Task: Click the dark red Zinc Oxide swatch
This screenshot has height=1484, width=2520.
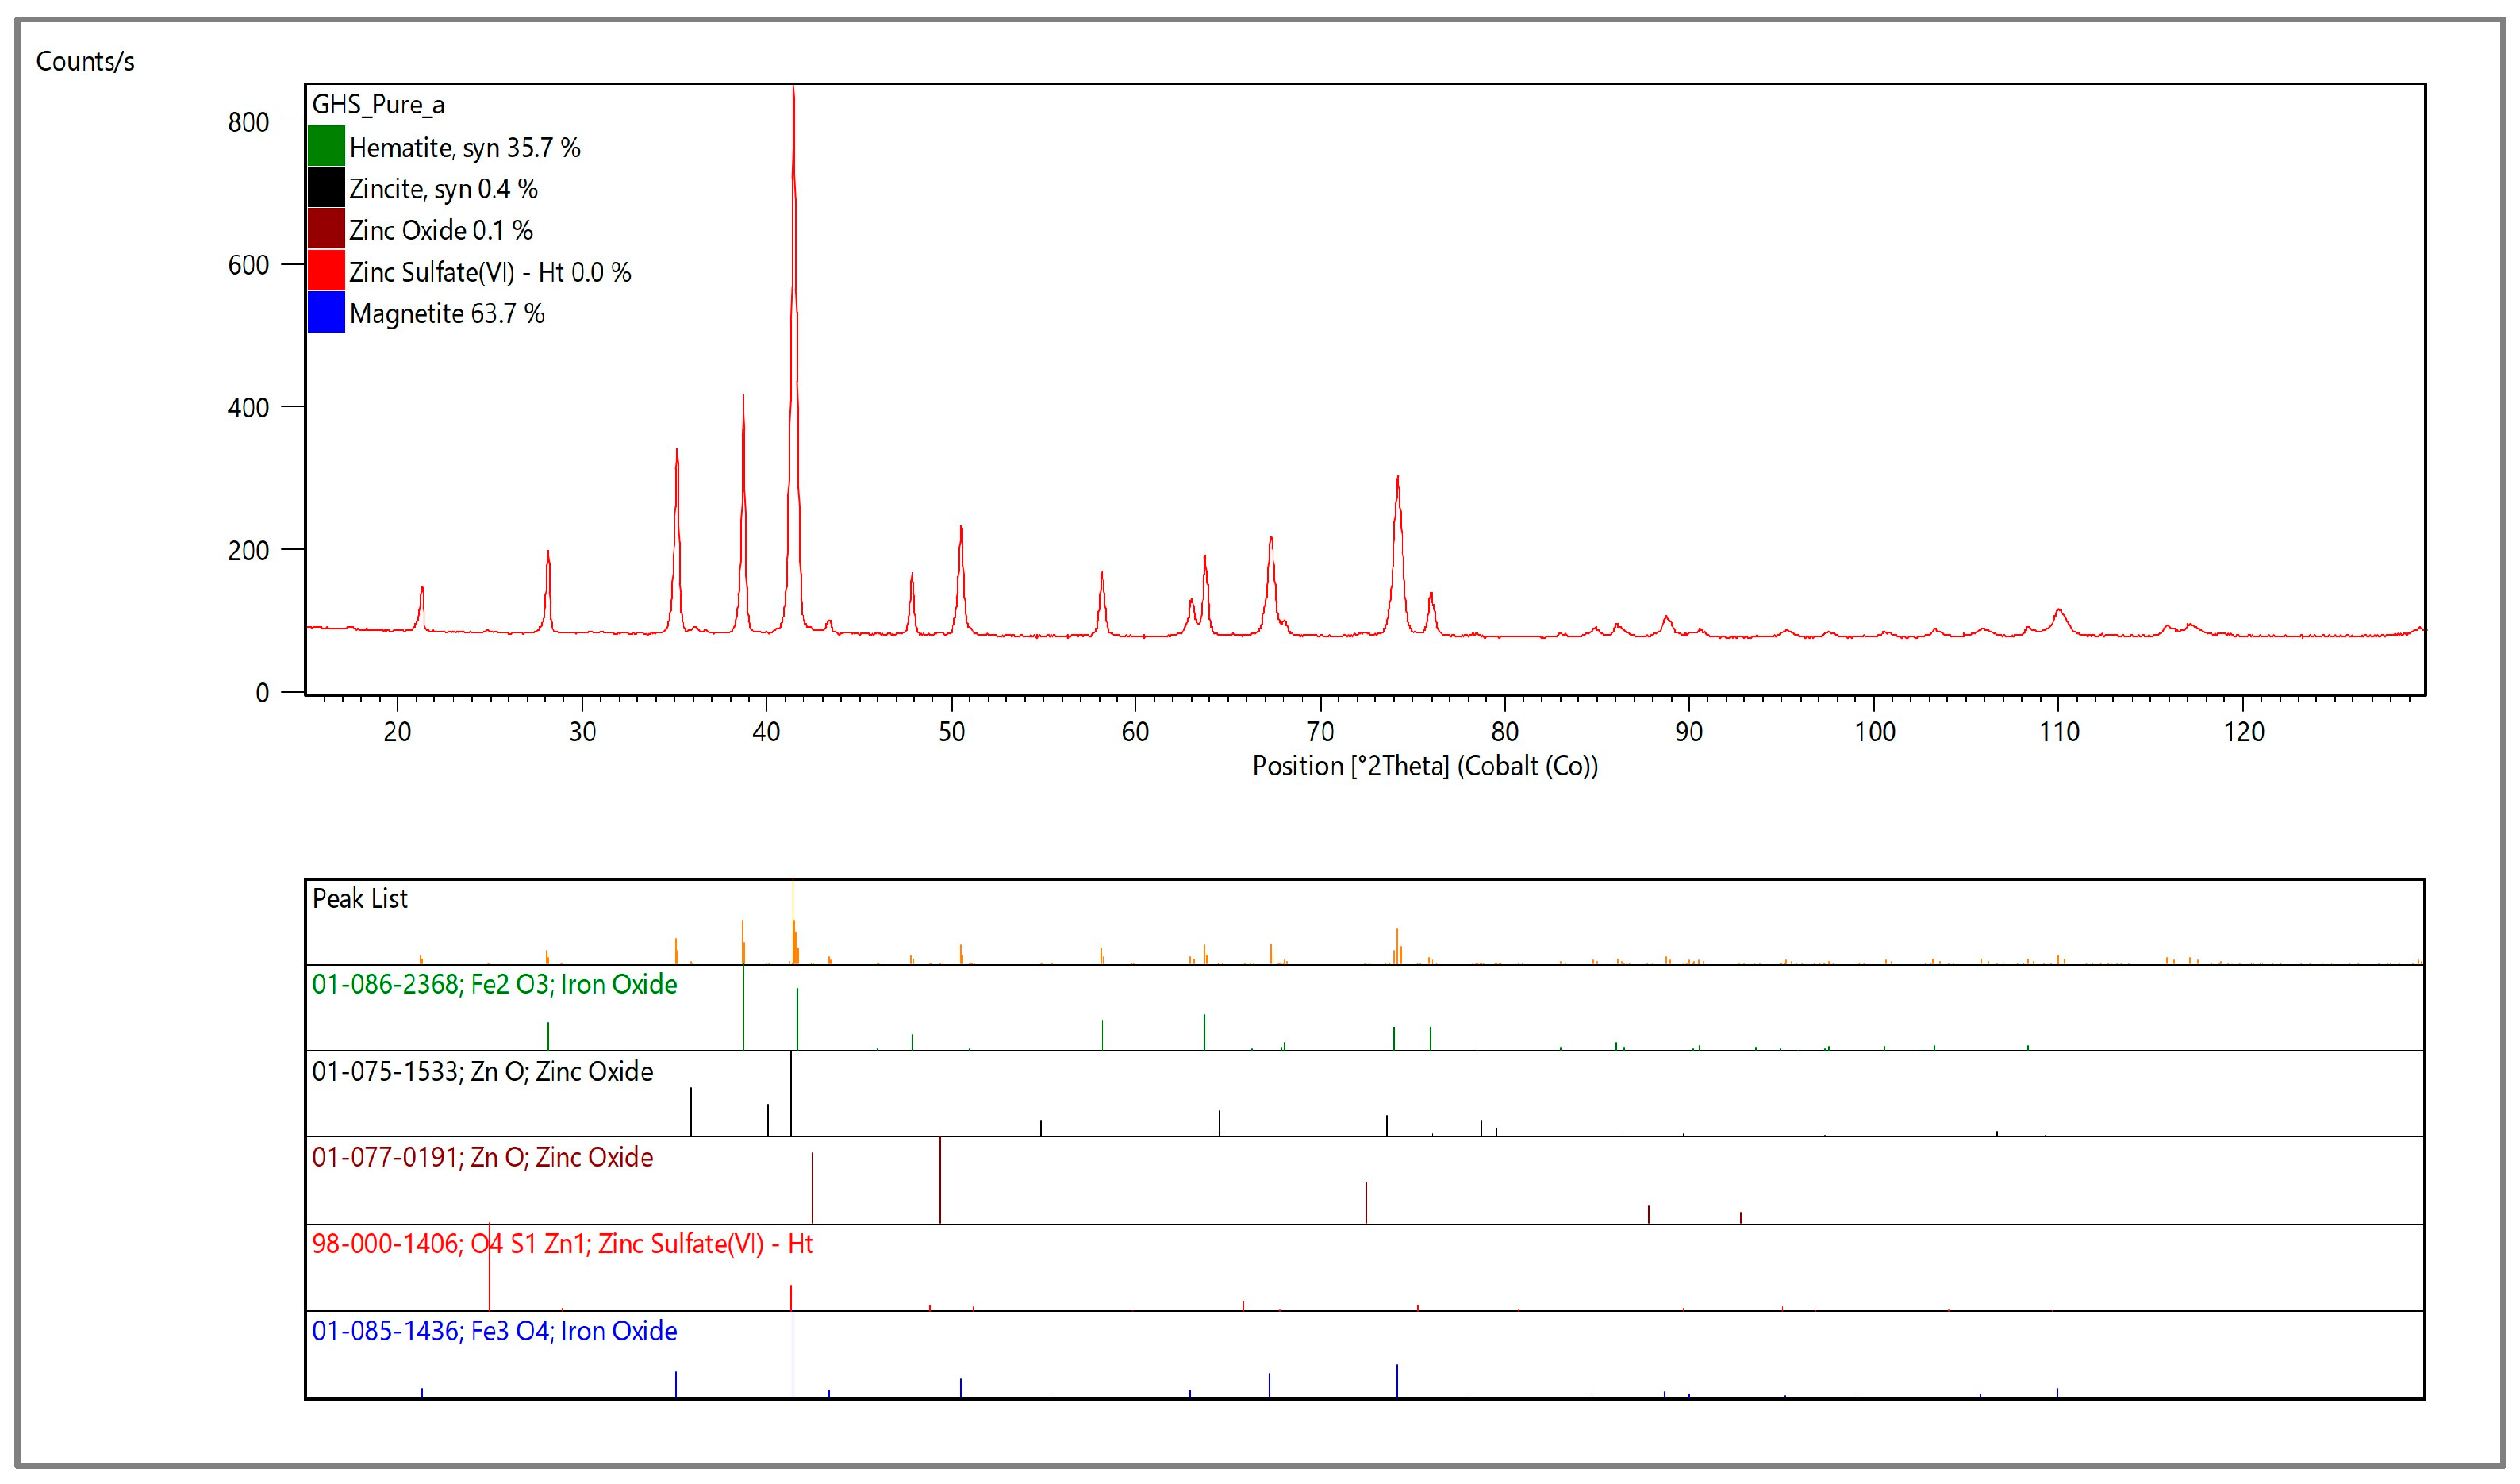Action: point(326,229)
